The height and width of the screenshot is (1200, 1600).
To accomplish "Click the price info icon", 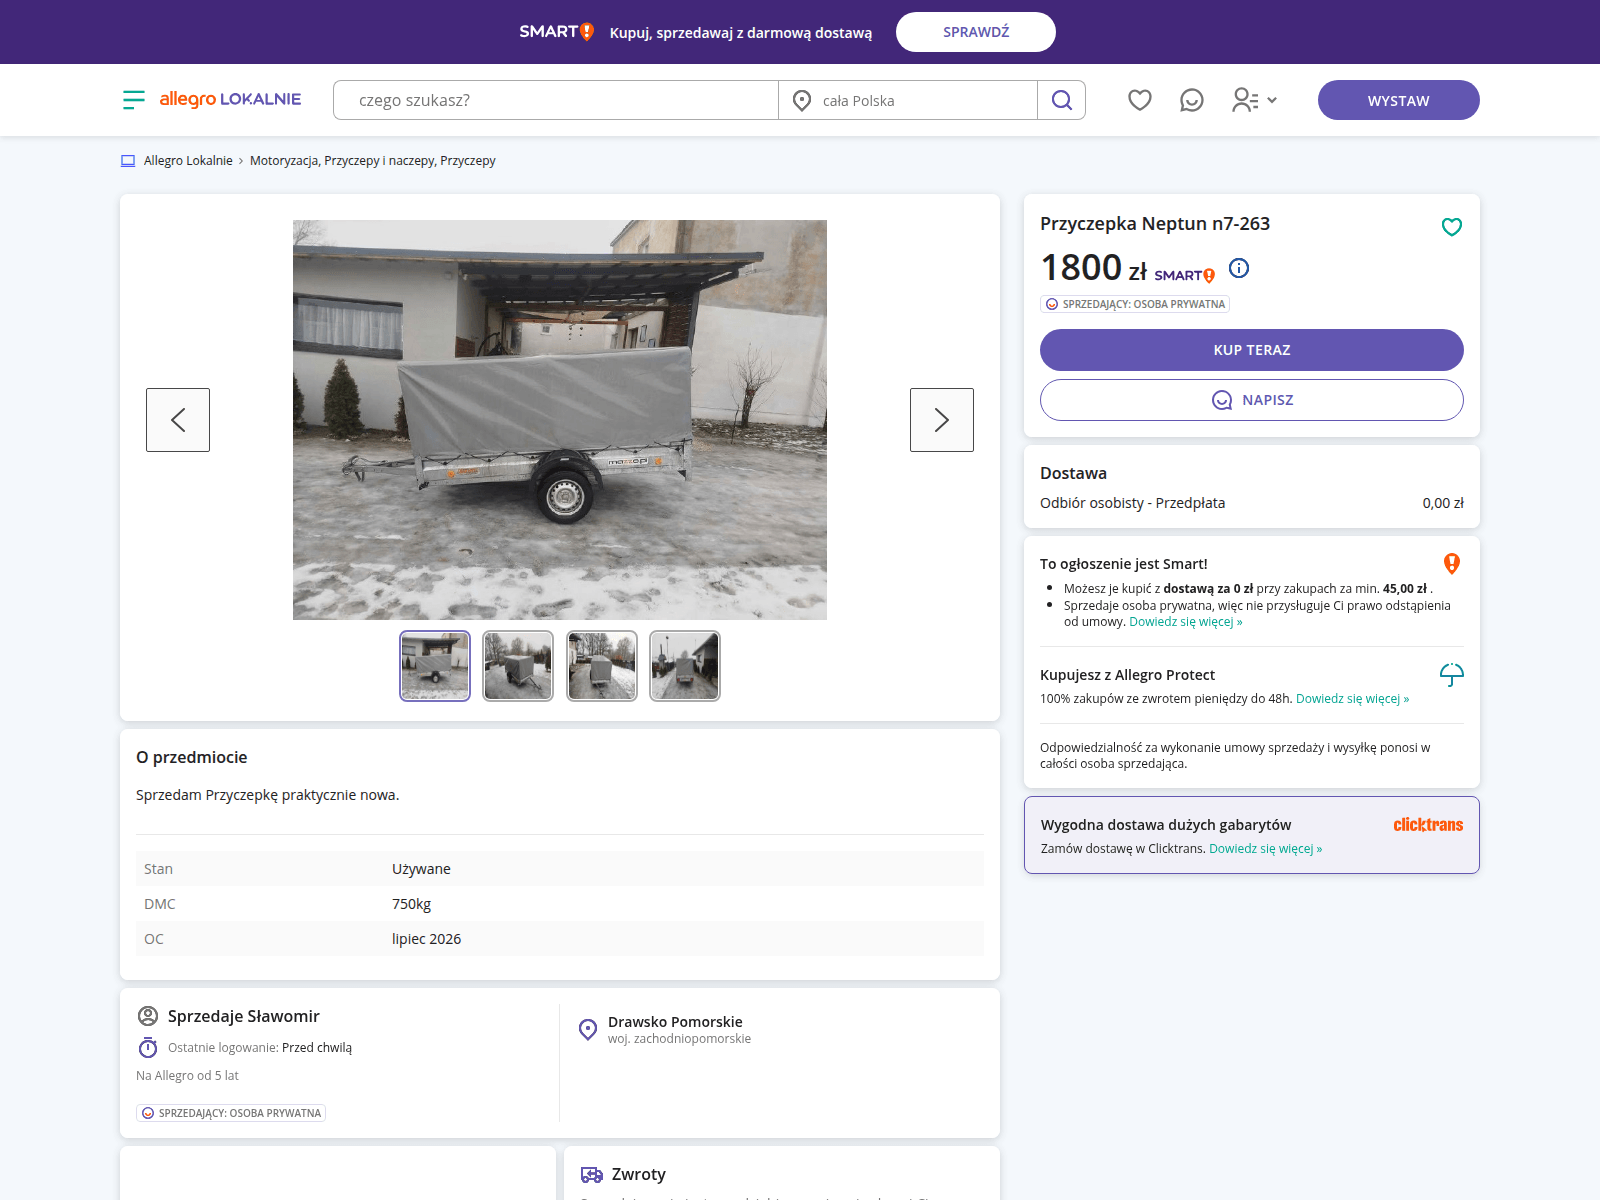I will tap(1238, 268).
